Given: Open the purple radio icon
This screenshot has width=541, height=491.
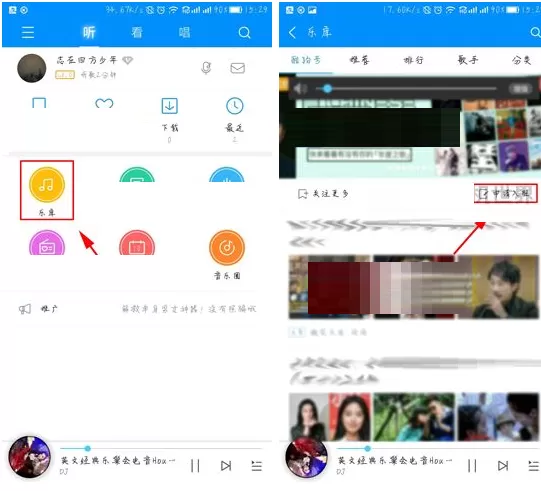Looking at the screenshot, I should click(47, 243).
